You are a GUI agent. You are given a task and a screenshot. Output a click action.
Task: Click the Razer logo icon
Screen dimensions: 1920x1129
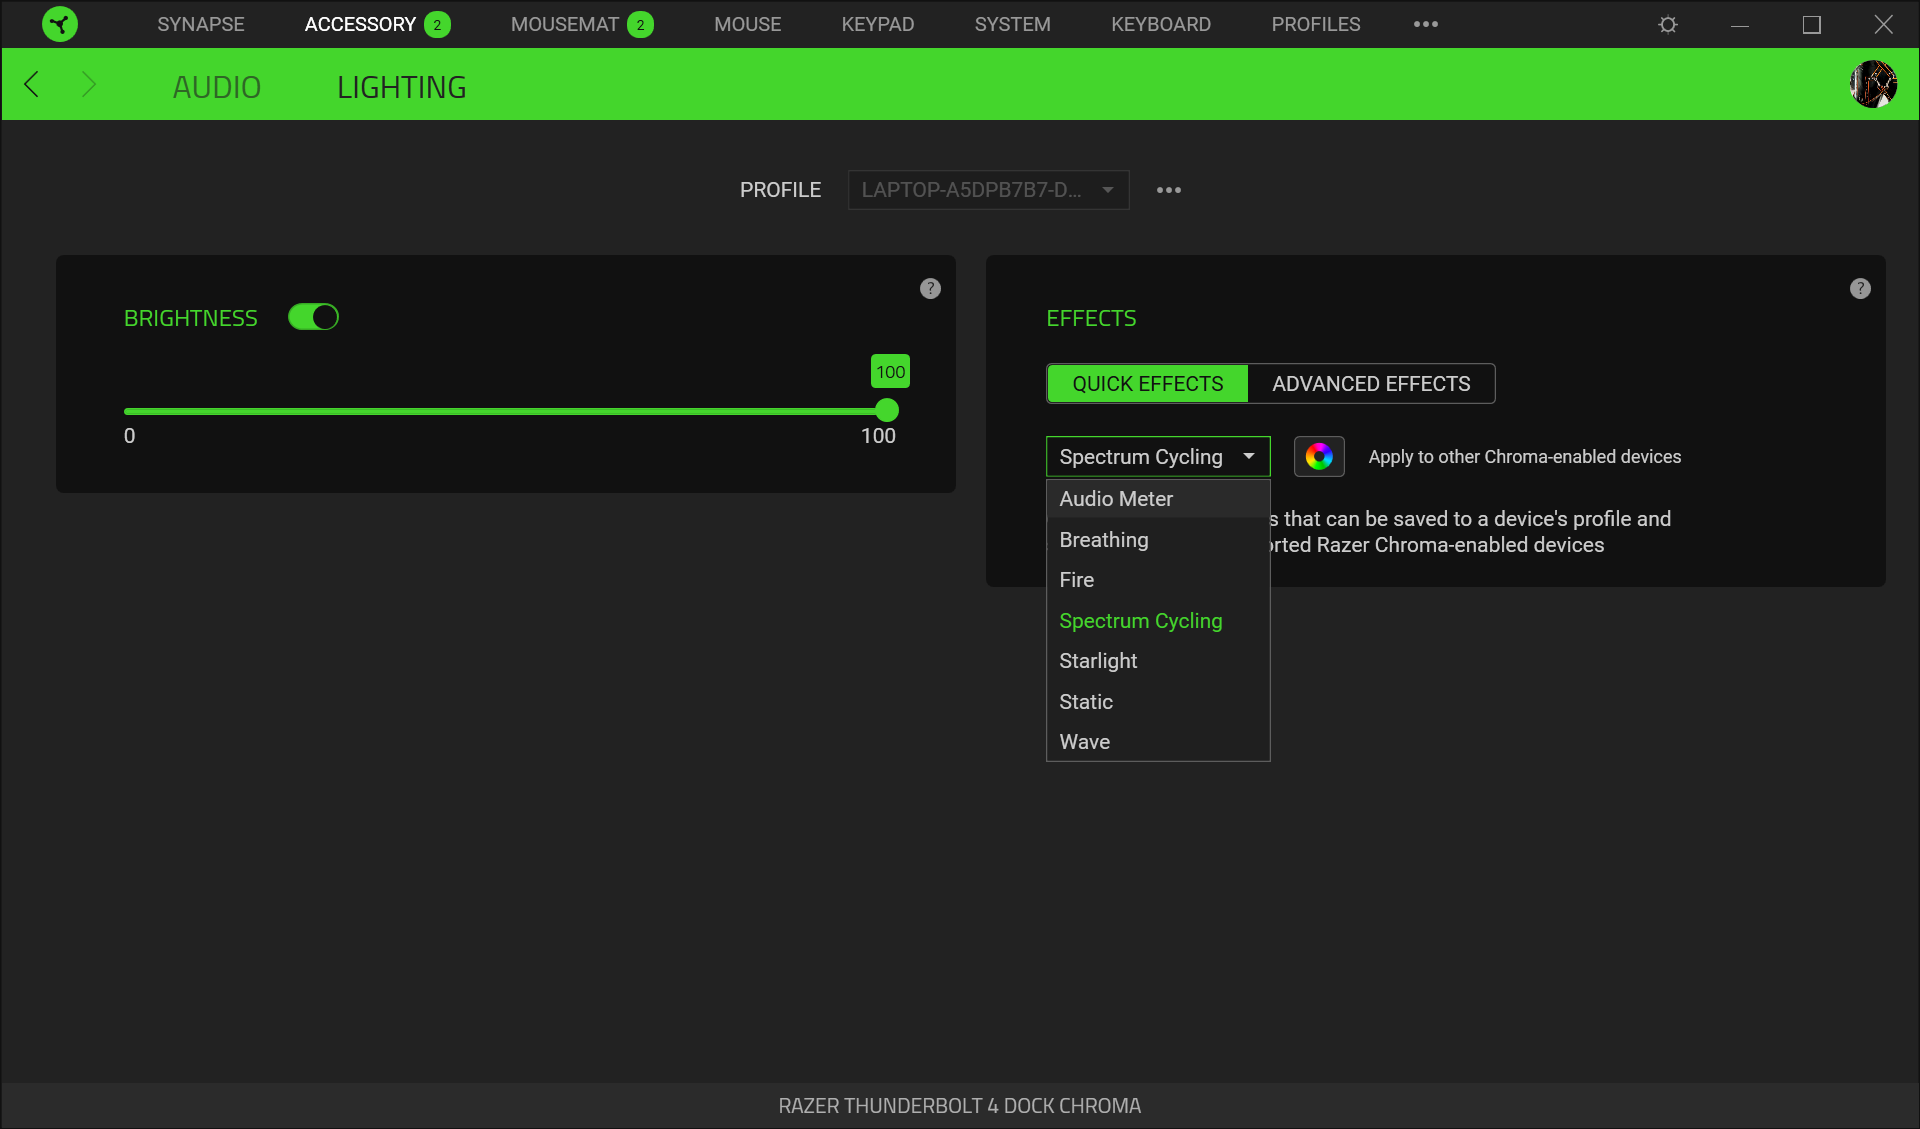[x=60, y=24]
